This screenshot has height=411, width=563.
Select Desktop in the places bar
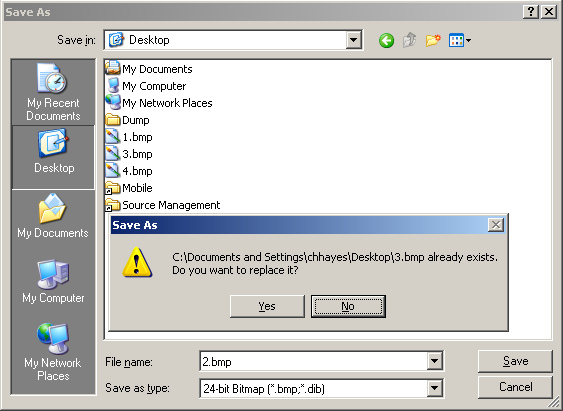tap(53, 157)
